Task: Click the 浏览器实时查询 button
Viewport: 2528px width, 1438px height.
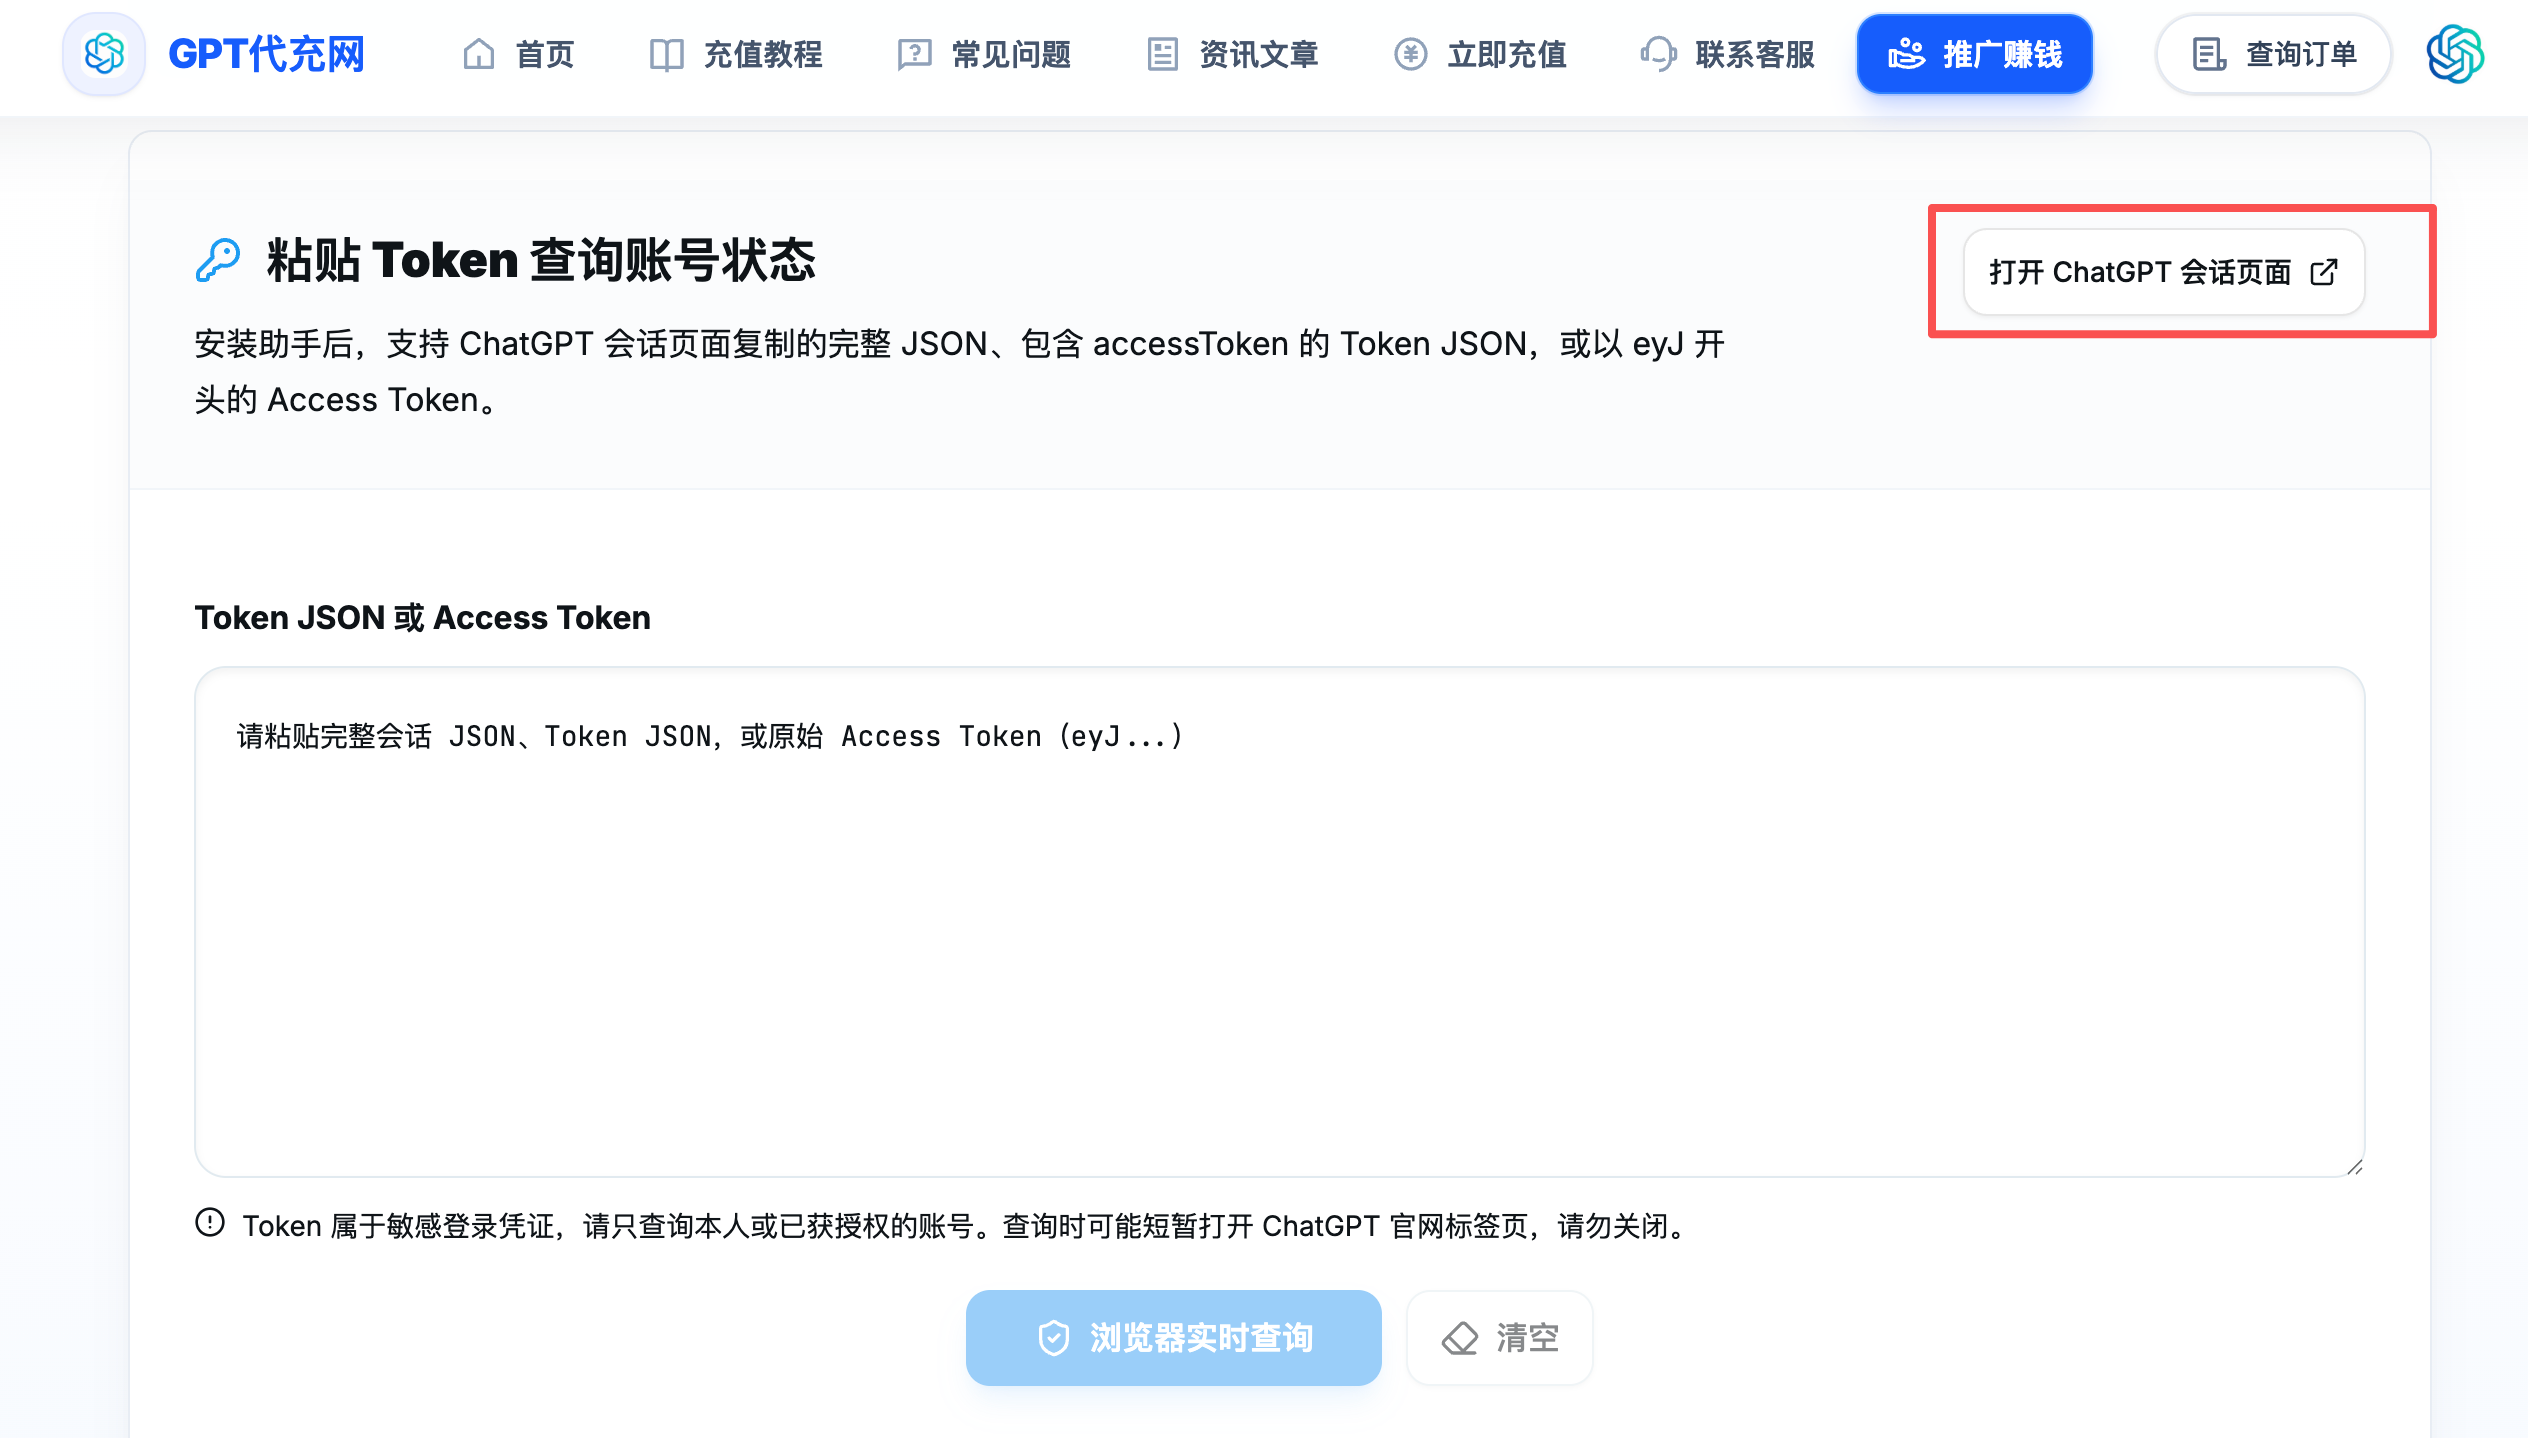Action: click(x=1173, y=1337)
